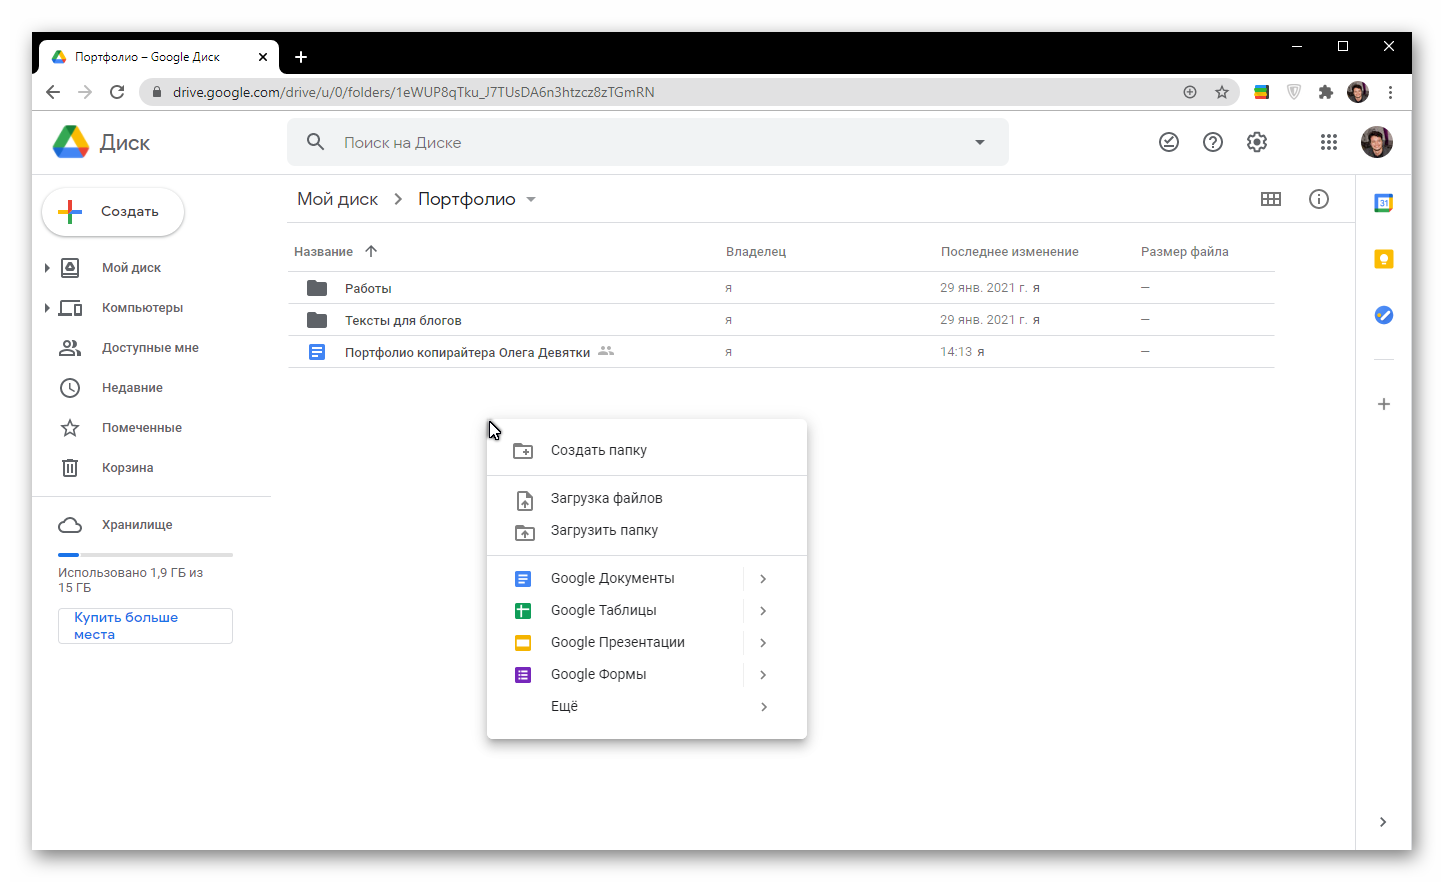This screenshot has width=1444, height=882.
Task: Open the Google apps grid icon
Action: coord(1328,142)
